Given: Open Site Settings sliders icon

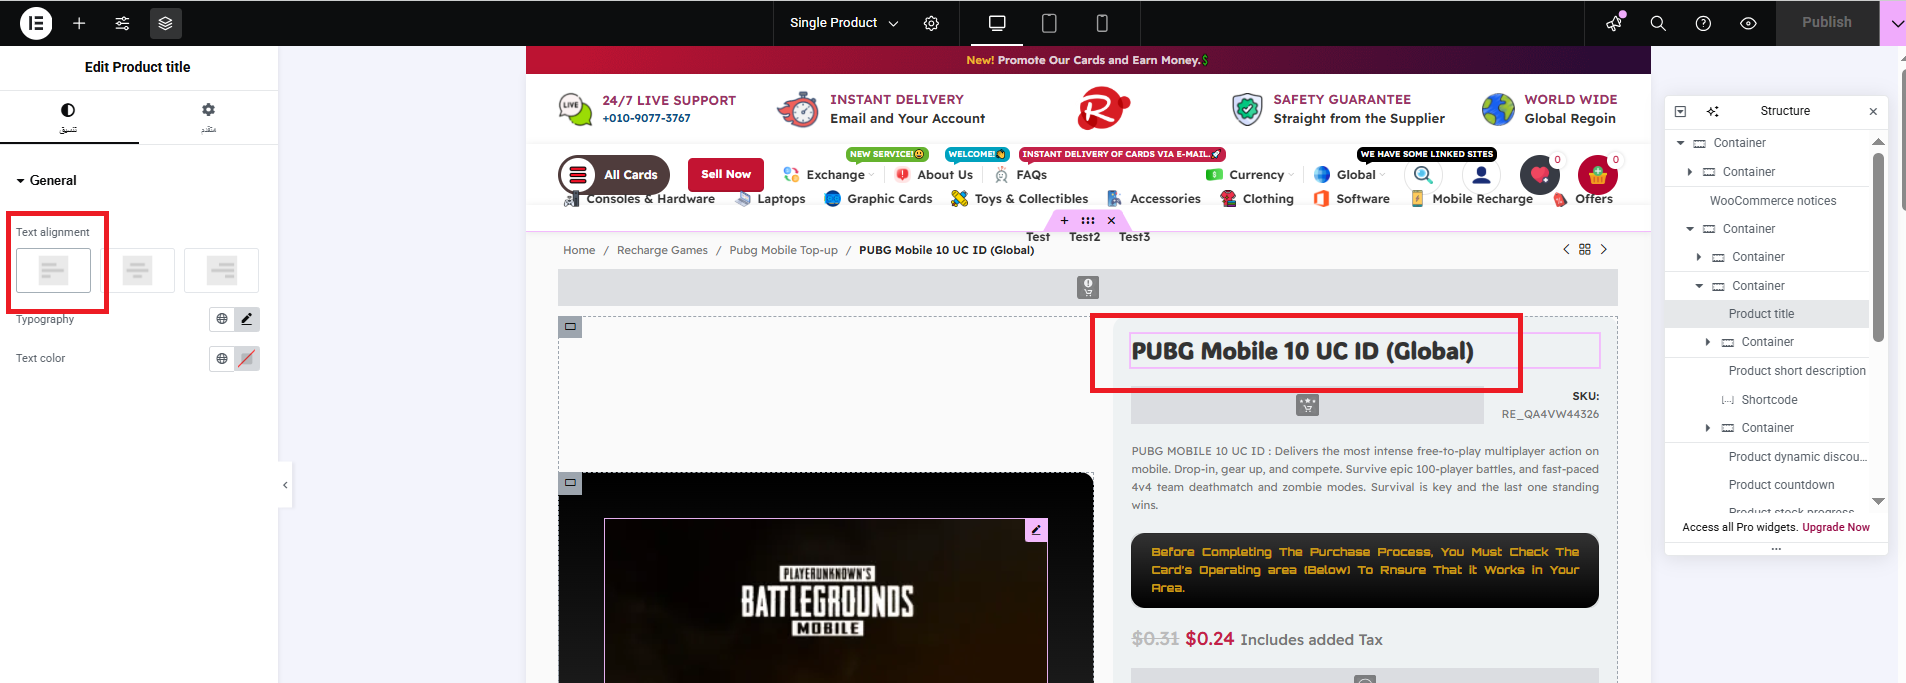Looking at the screenshot, I should [x=122, y=23].
